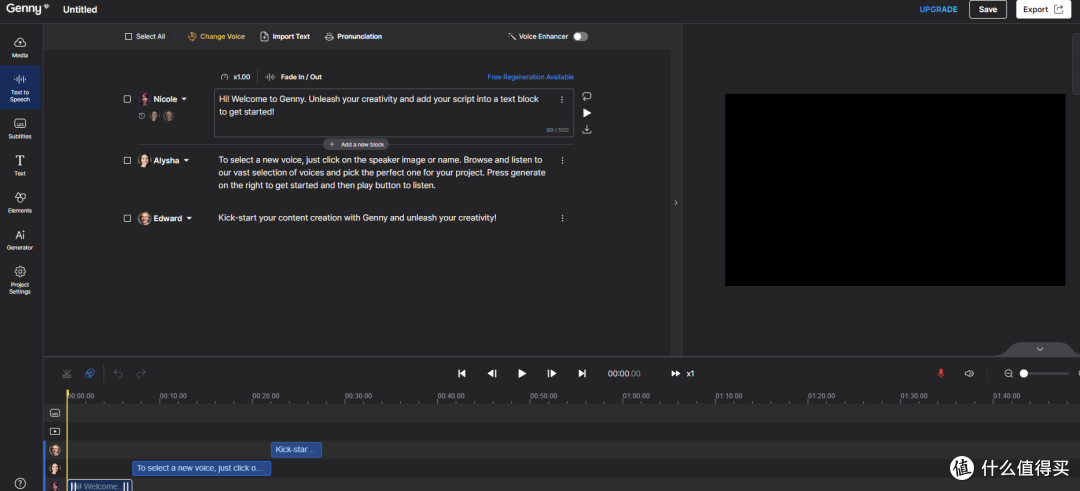Click Add a new block

pyautogui.click(x=356, y=145)
